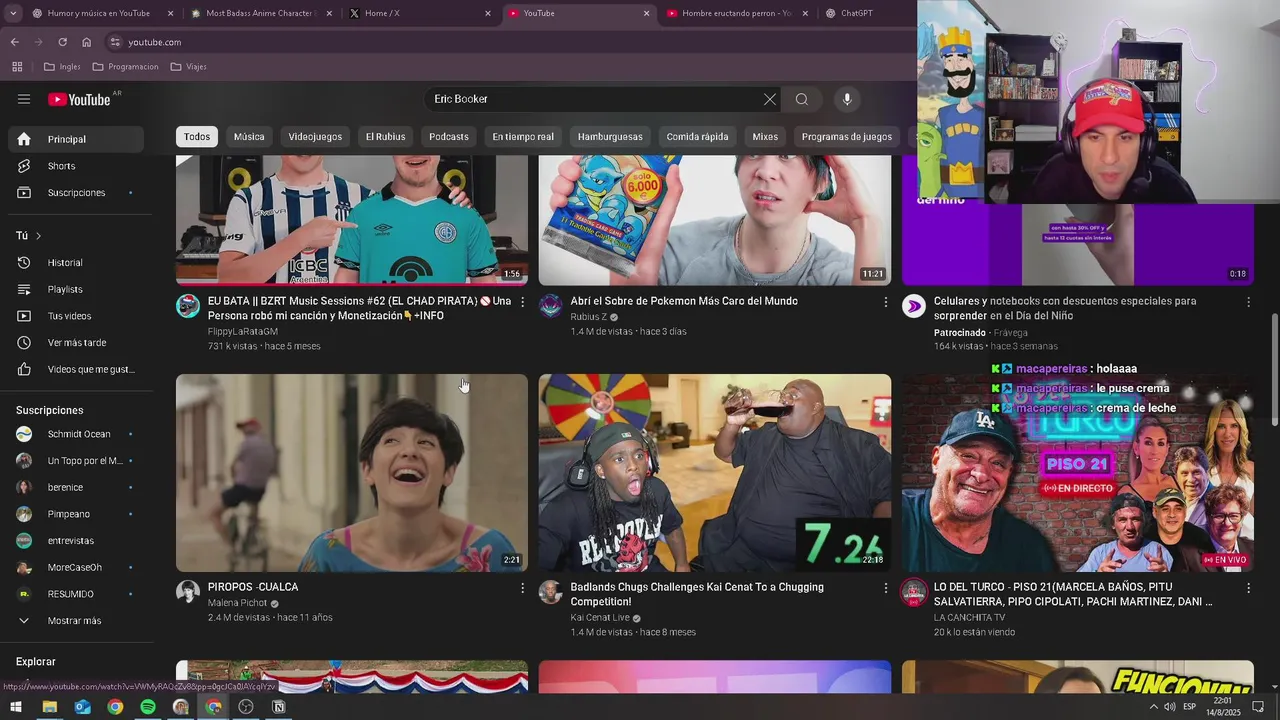Click the magnifier search button
Viewport: 1280px width, 720px height.
click(x=802, y=99)
